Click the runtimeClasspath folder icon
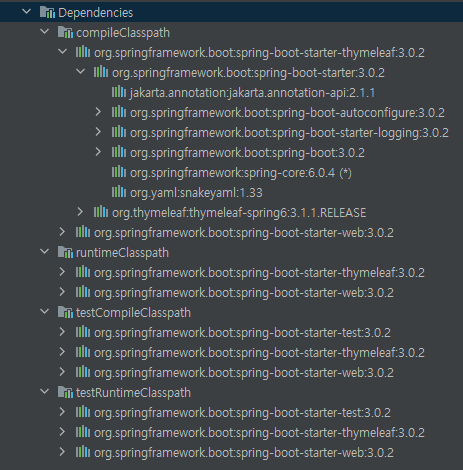 click(65, 252)
